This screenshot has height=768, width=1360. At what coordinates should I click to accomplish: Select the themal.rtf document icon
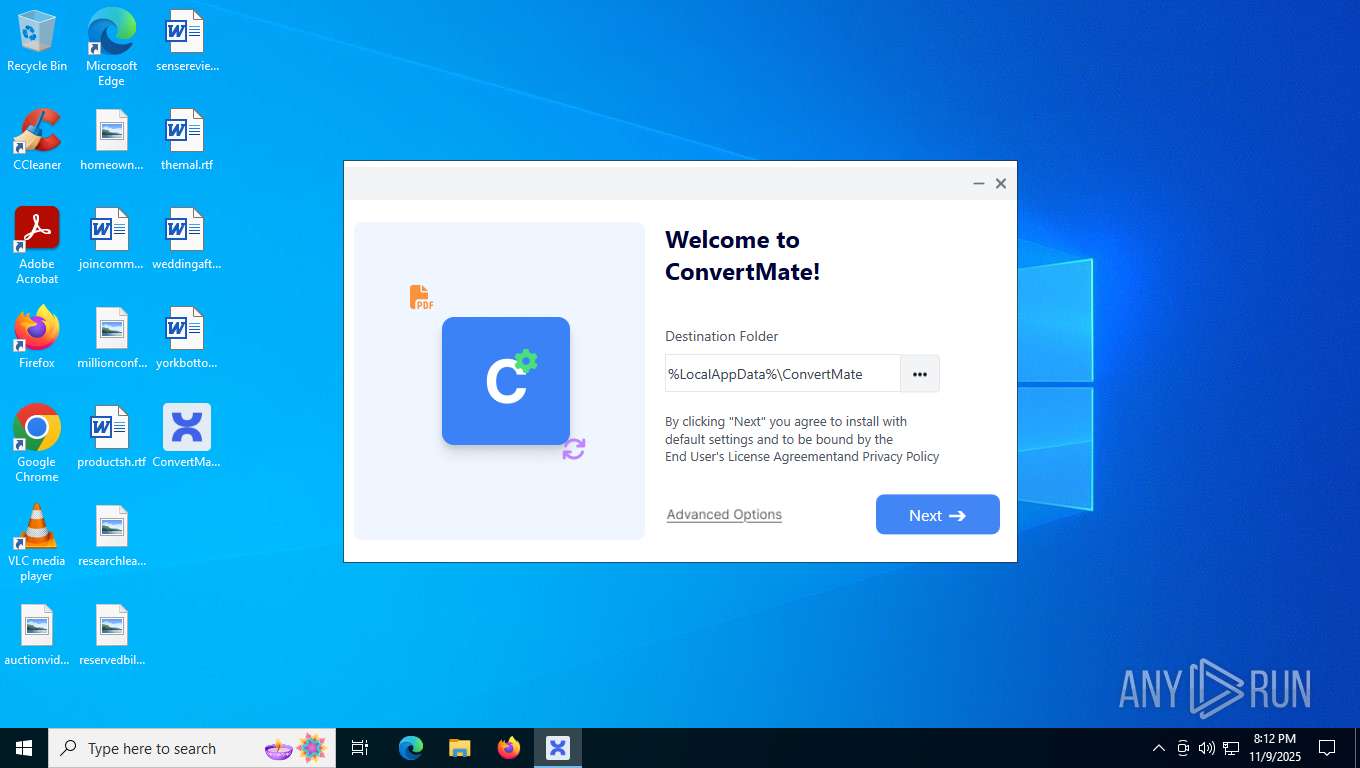[187, 140]
